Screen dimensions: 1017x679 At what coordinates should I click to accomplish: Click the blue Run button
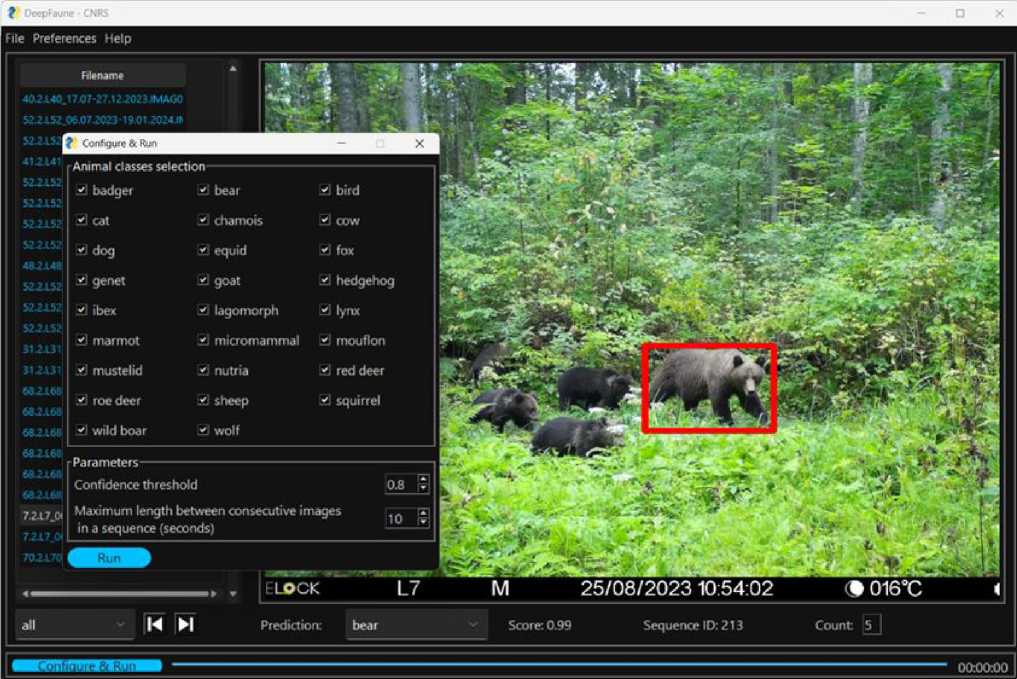(x=109, y=558)
